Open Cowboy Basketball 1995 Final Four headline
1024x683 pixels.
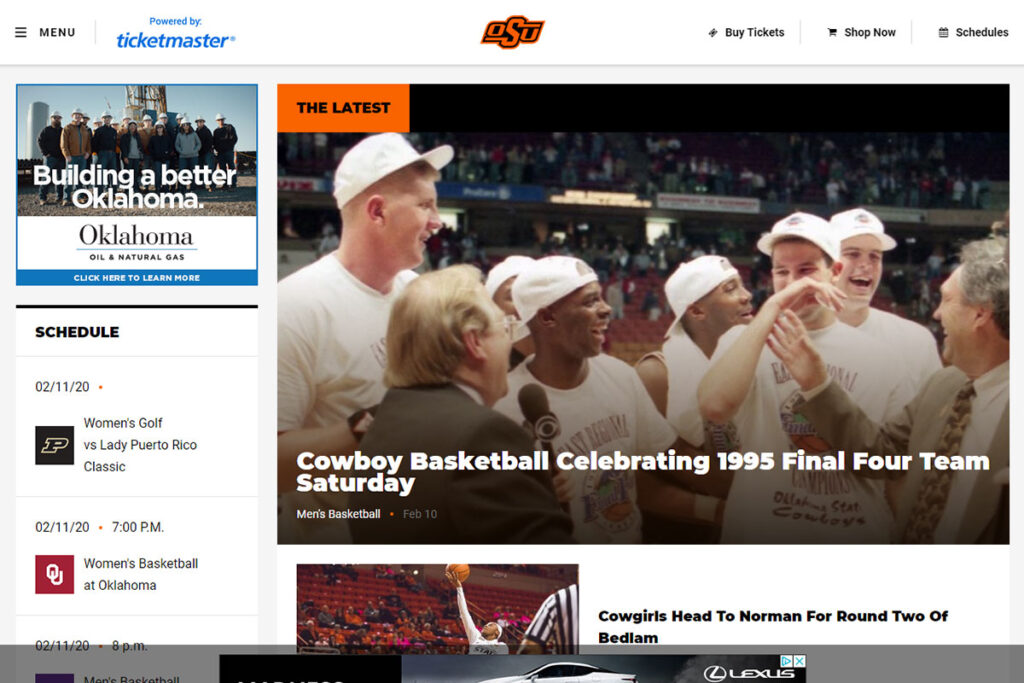643,471
